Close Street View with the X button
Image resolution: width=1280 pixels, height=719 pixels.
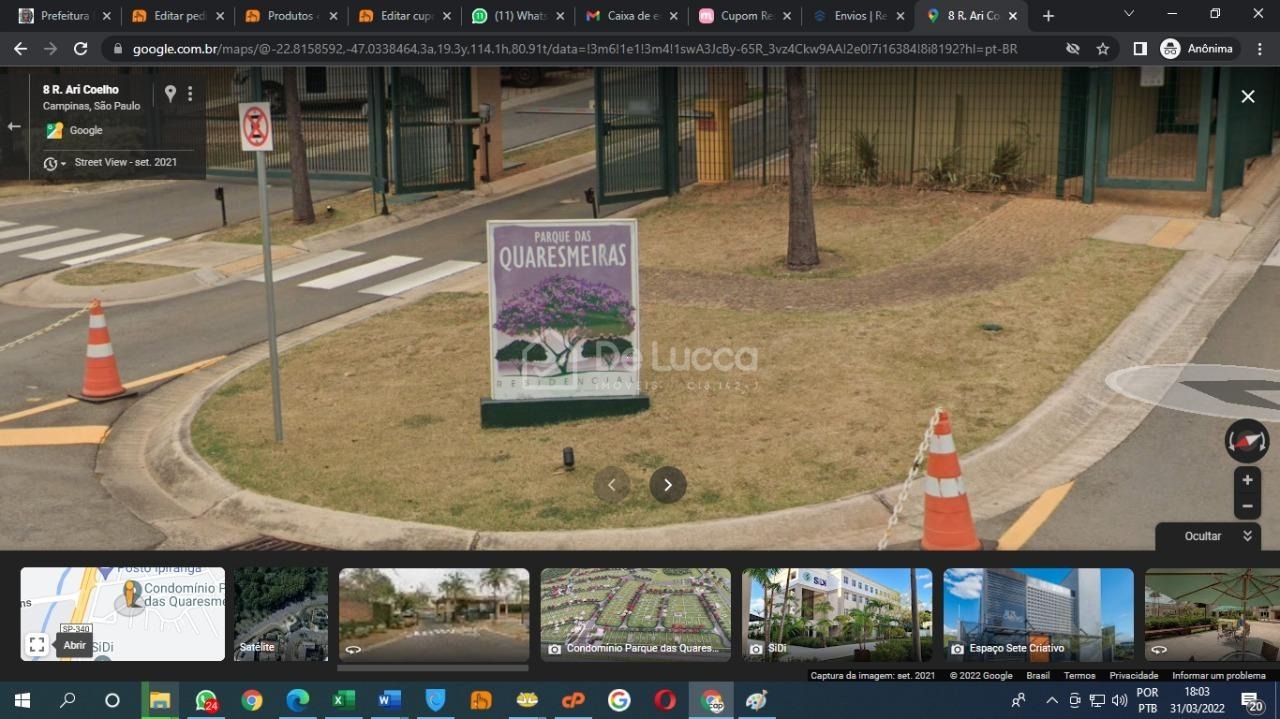[x=1247, y=96]
